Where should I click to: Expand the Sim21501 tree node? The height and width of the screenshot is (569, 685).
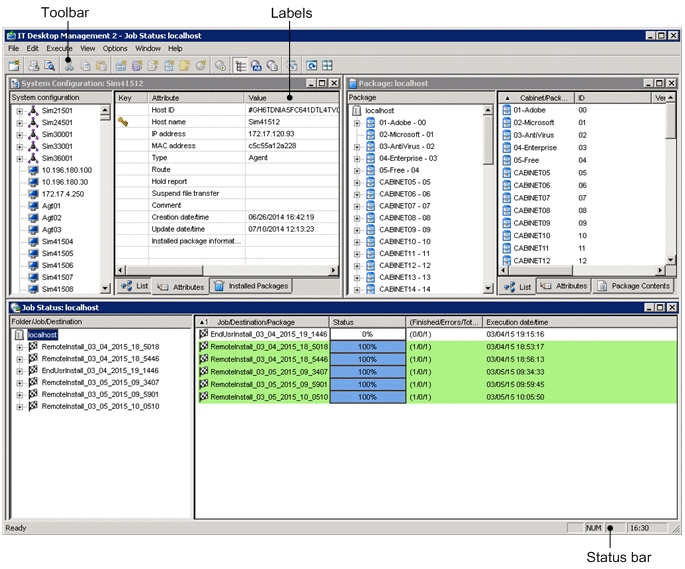point(19,111)
